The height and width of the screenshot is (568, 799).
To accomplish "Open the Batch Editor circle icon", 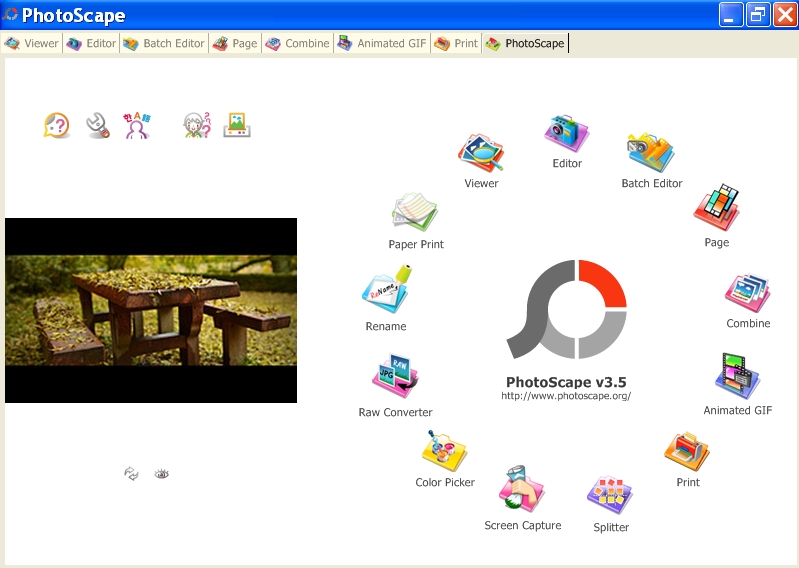I will tap(651, 152).
